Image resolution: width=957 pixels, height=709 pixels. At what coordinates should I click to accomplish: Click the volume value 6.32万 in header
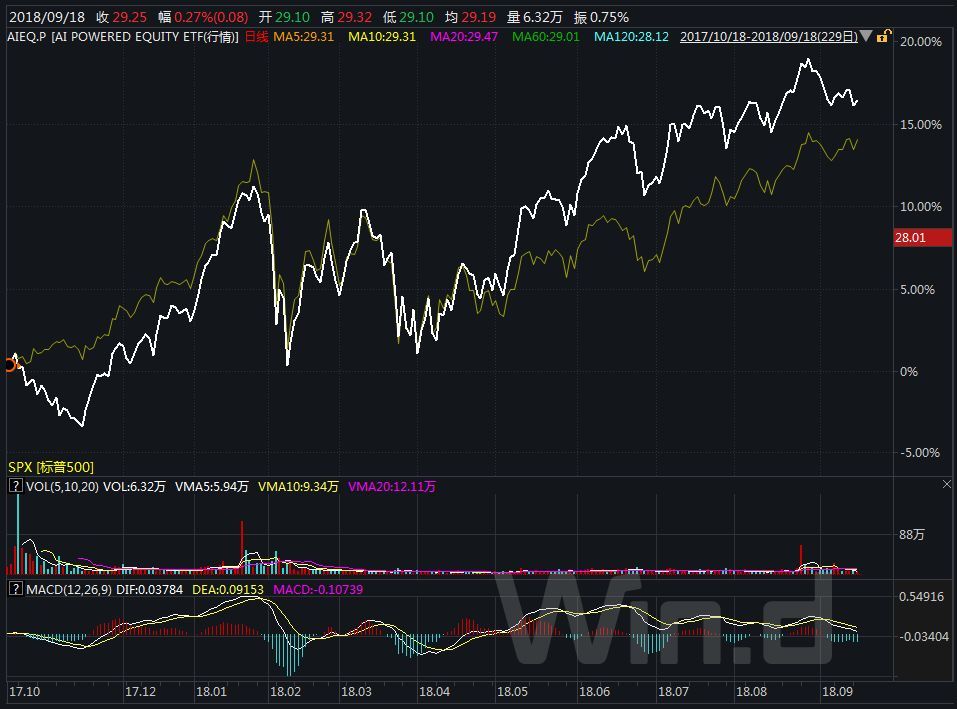tap(542, 17)
